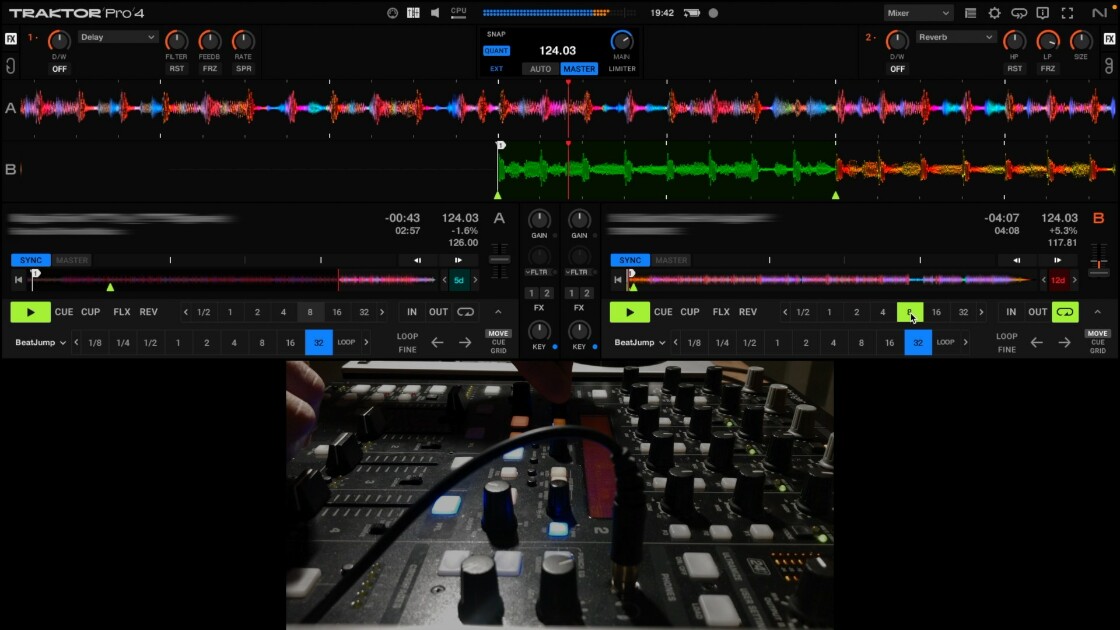Click deck B tempo bend up icon
Viewport: 1120px width, 630px height.
(x=1057, y=260)
